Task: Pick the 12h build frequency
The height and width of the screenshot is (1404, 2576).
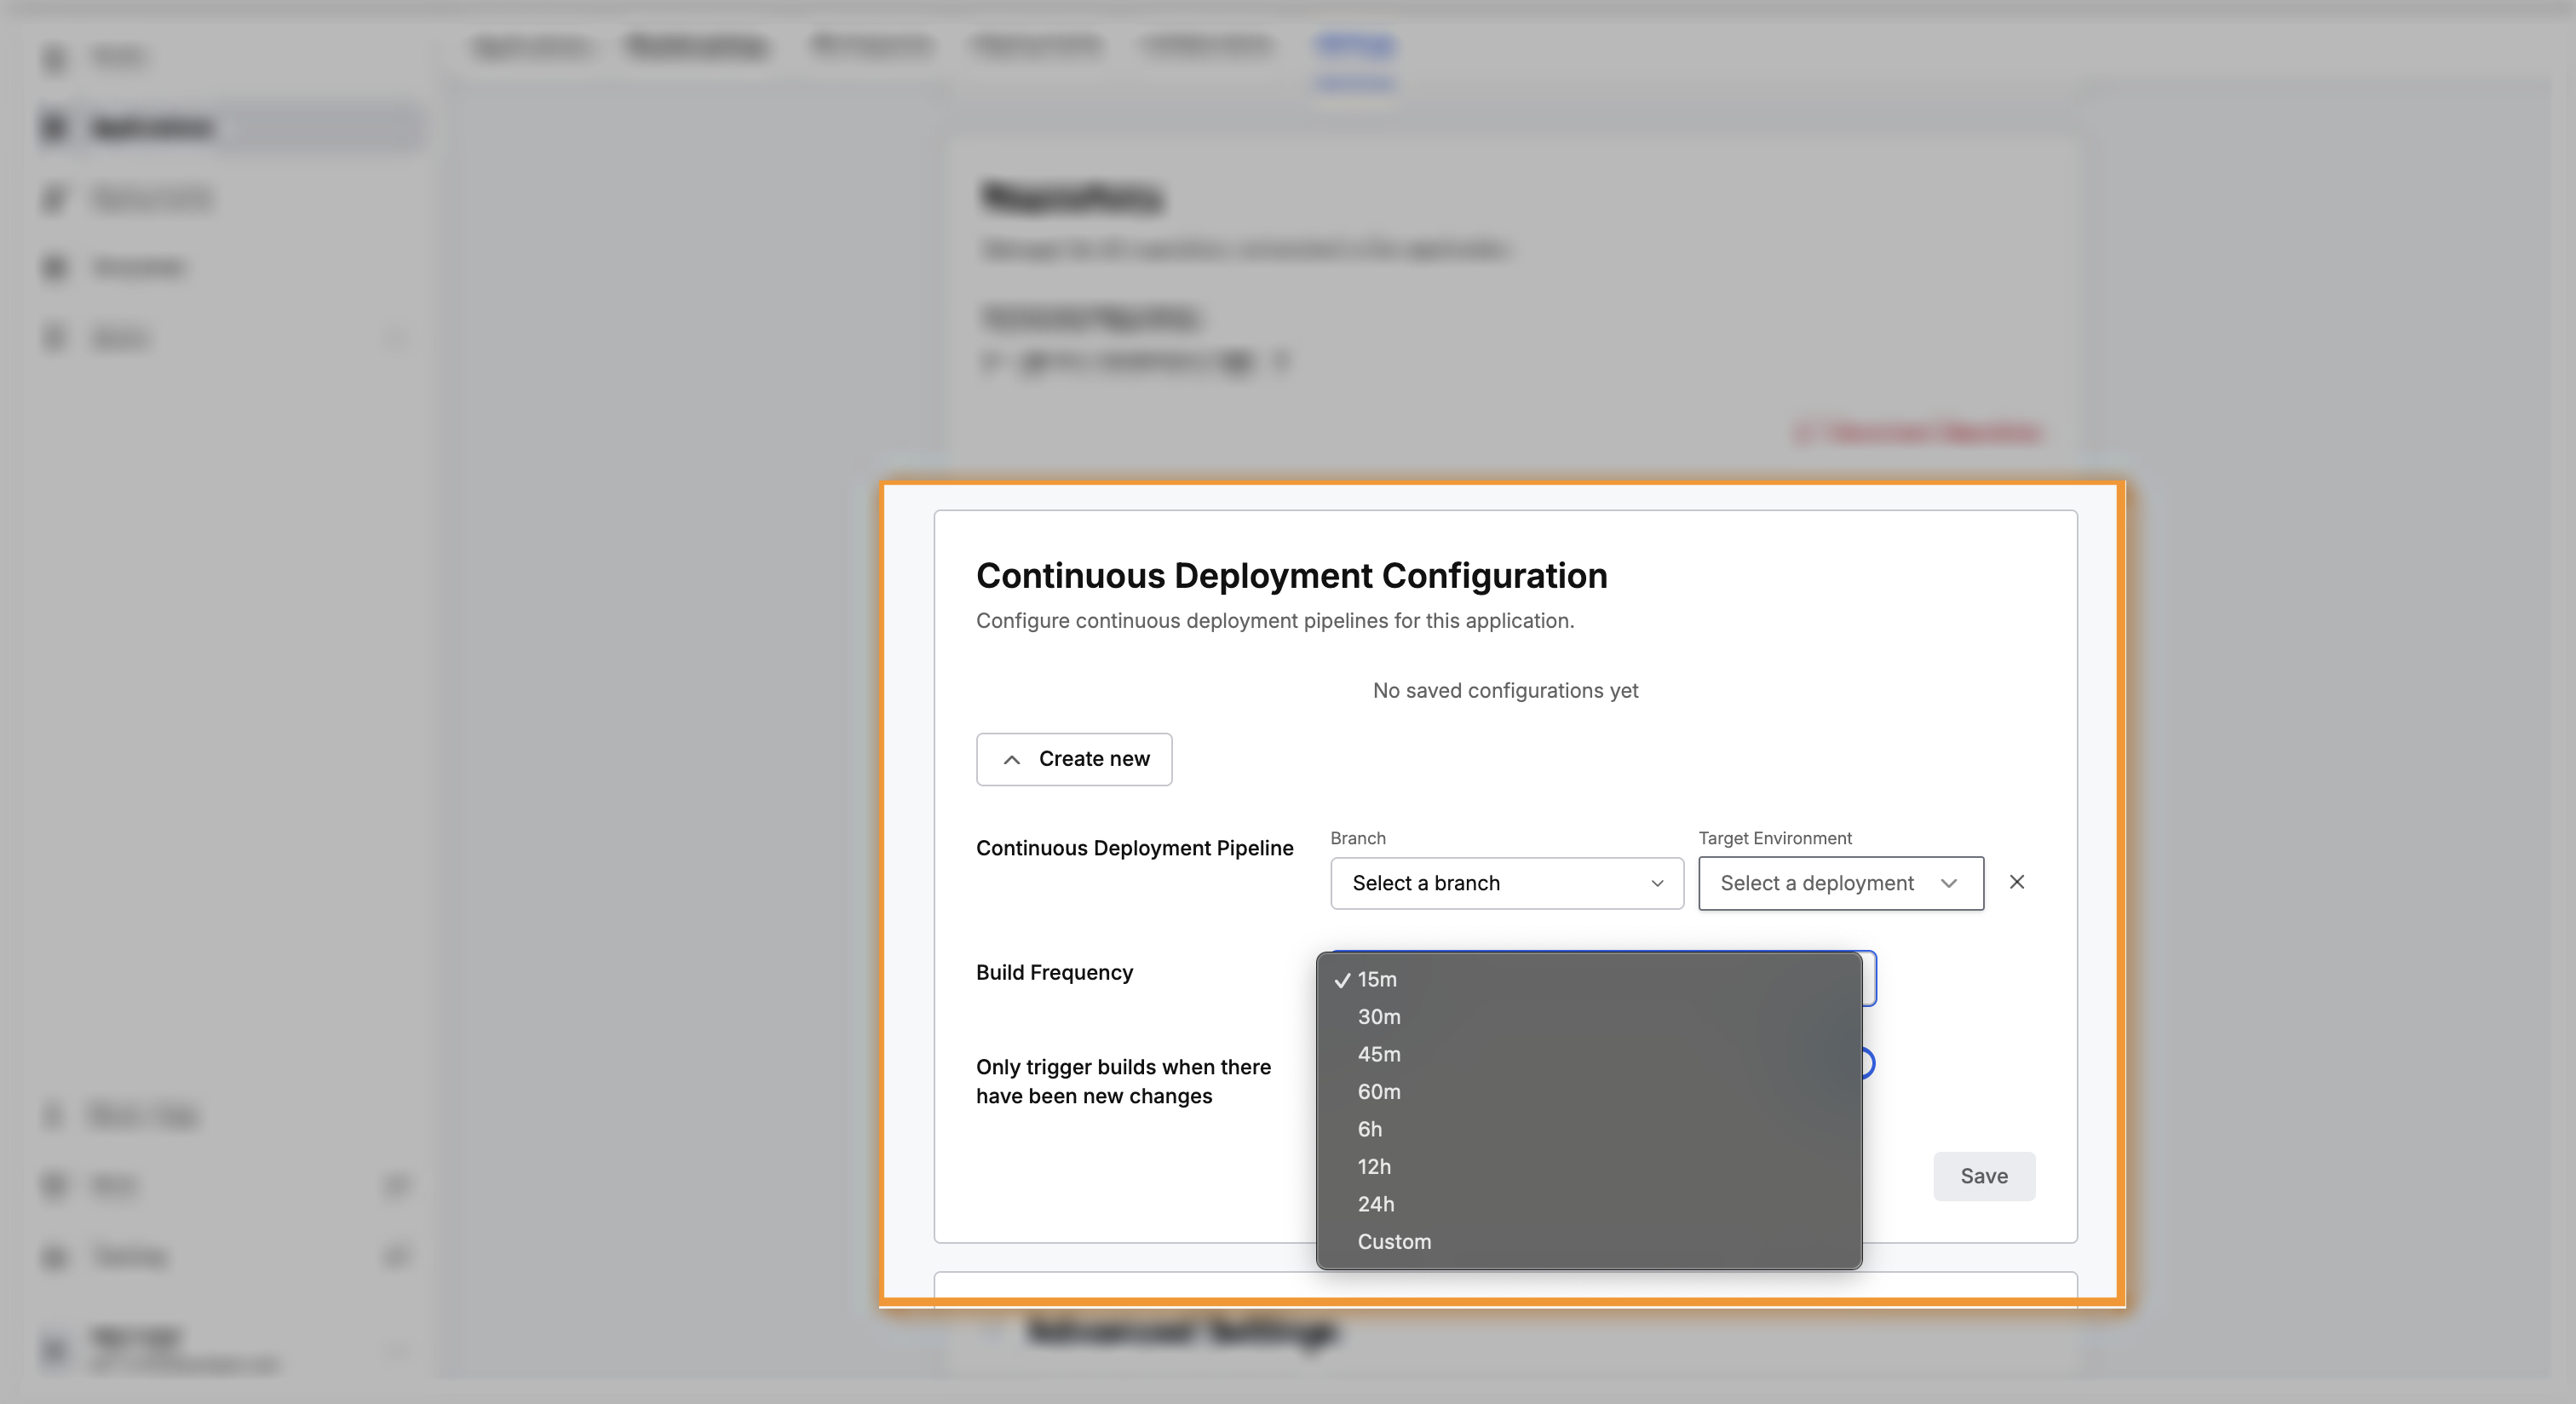Action: click(1589, 1167)
